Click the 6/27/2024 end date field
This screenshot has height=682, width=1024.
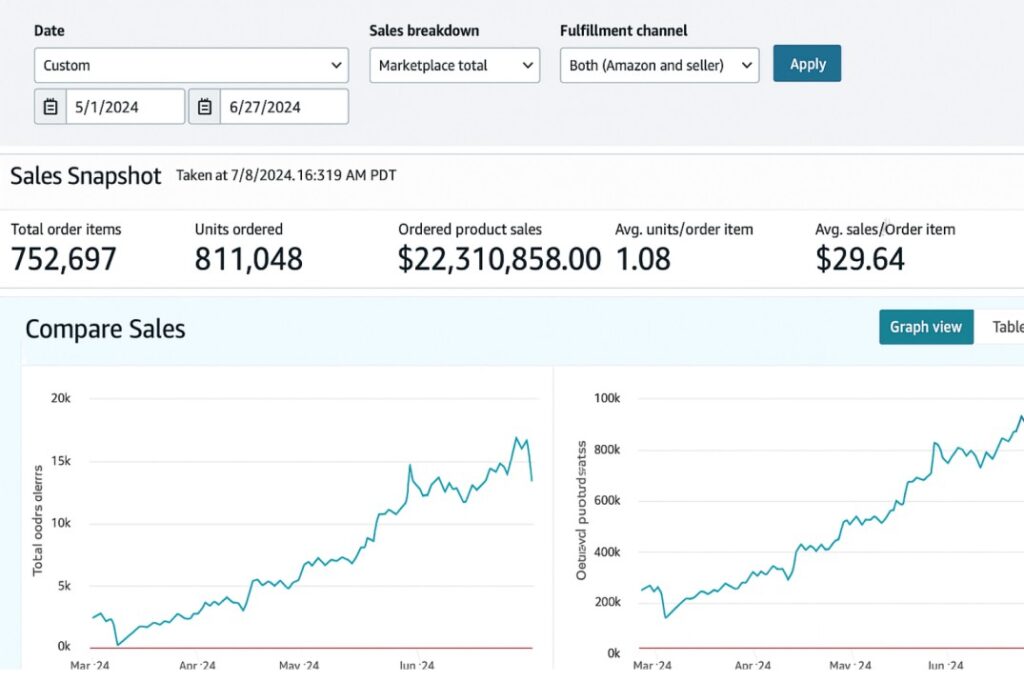coord(283,106)
